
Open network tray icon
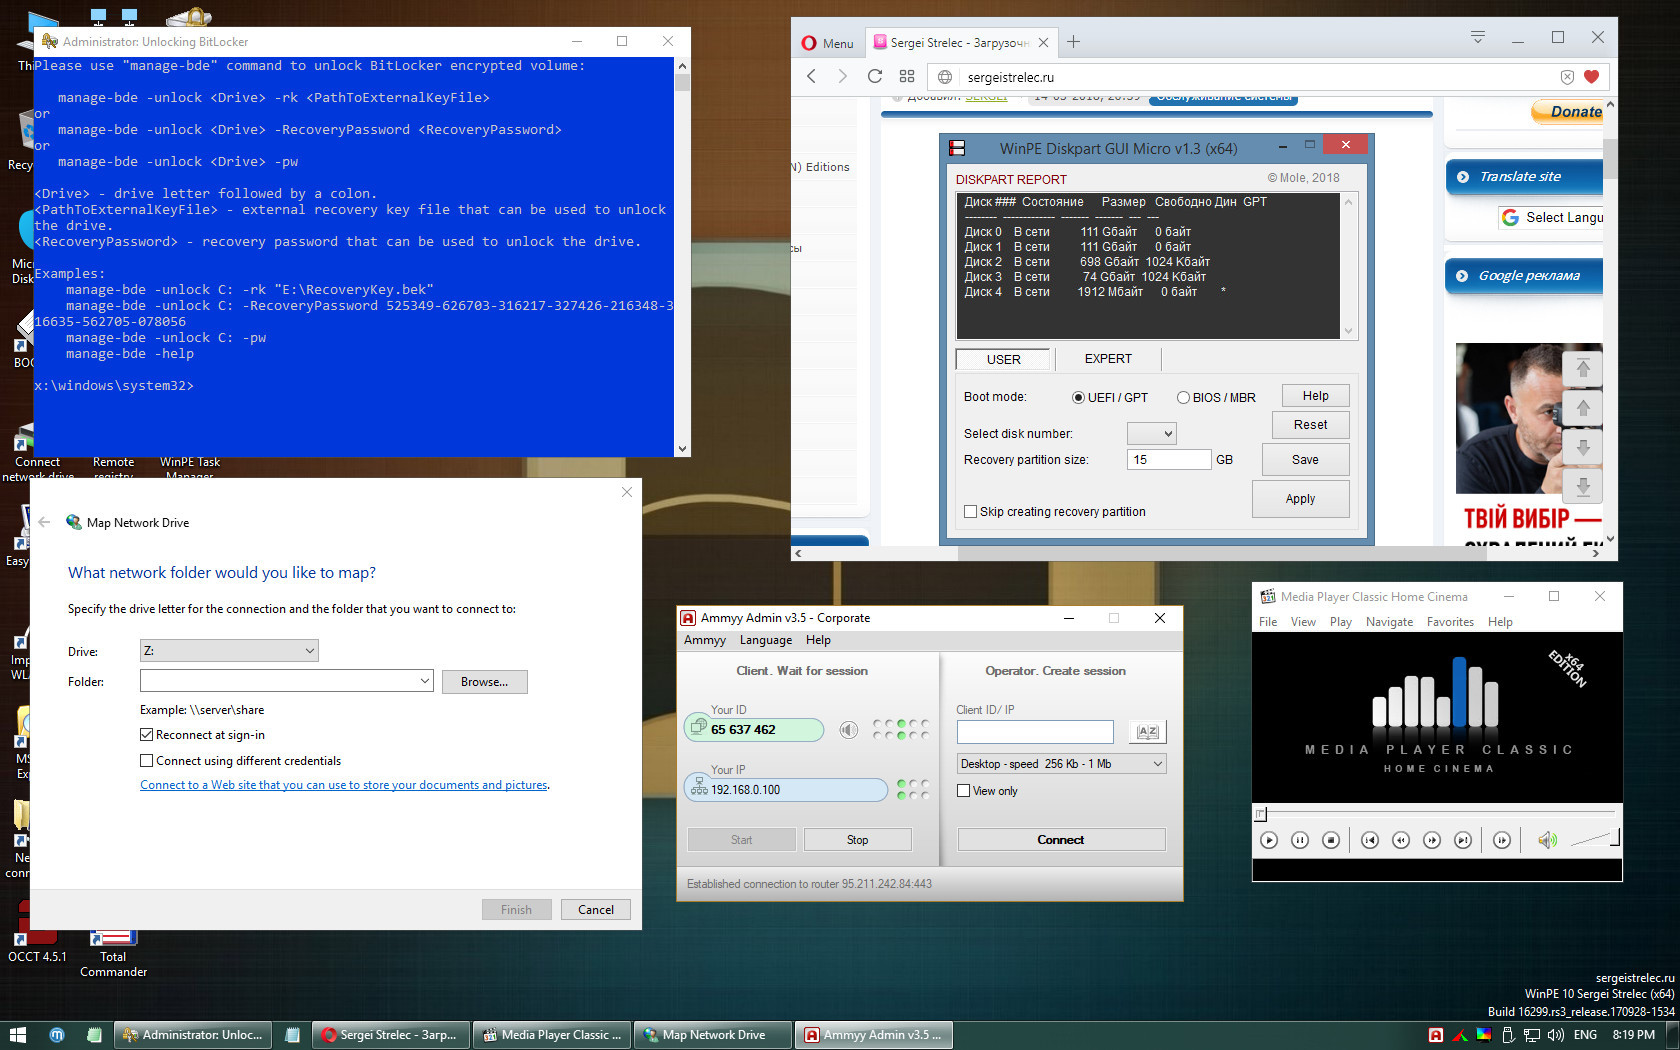(1531, 1035)
